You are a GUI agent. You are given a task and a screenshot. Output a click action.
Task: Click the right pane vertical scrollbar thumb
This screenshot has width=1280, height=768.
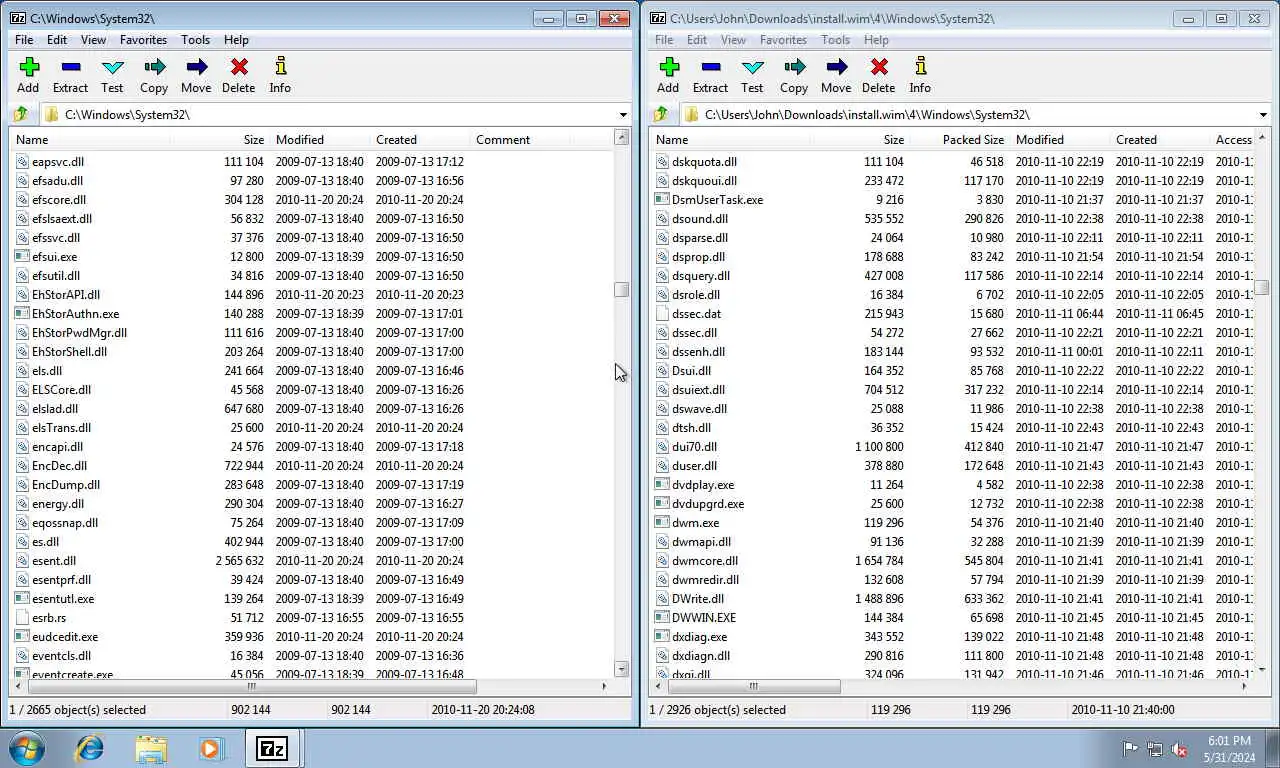[1262, 287]
